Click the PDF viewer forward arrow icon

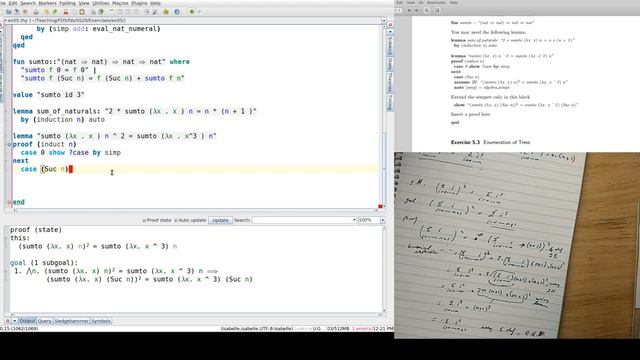click(x=416, y=10)
